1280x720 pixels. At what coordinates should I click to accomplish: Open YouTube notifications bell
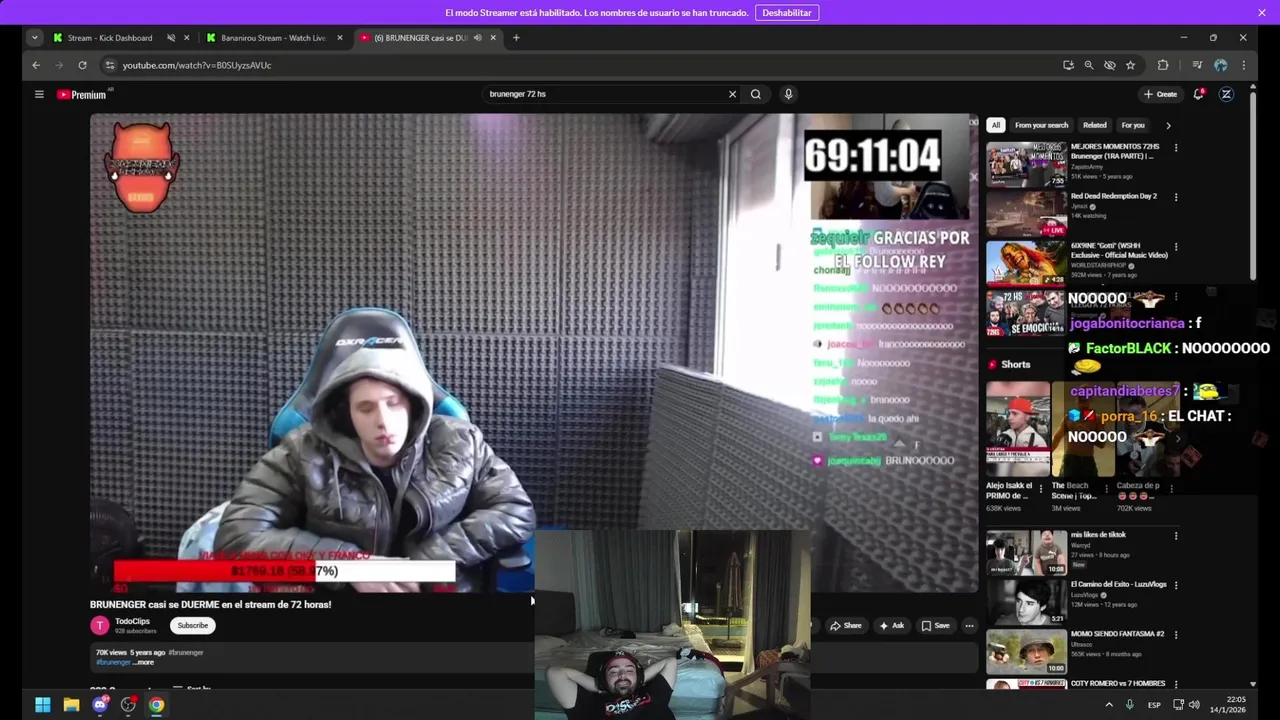click(x=1198, y=94)
